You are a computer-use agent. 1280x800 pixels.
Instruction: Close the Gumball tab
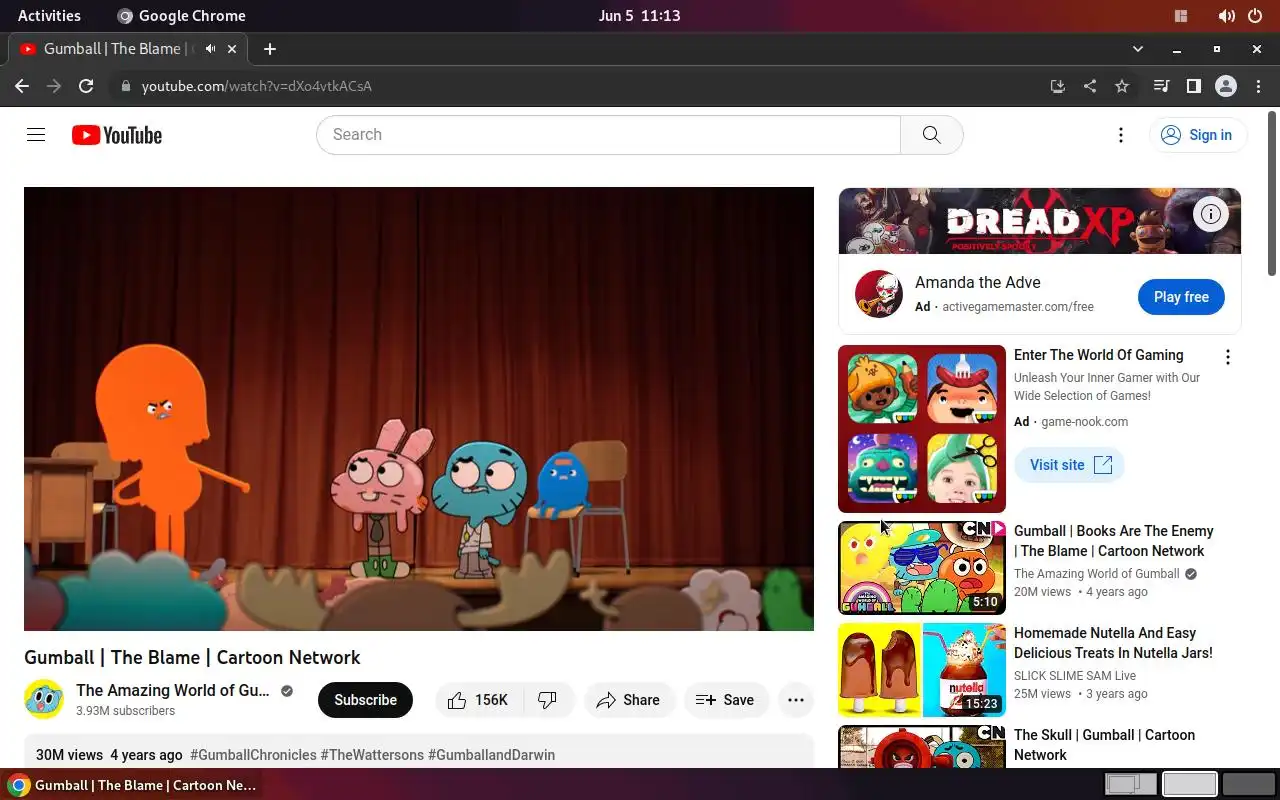[232, 48]
